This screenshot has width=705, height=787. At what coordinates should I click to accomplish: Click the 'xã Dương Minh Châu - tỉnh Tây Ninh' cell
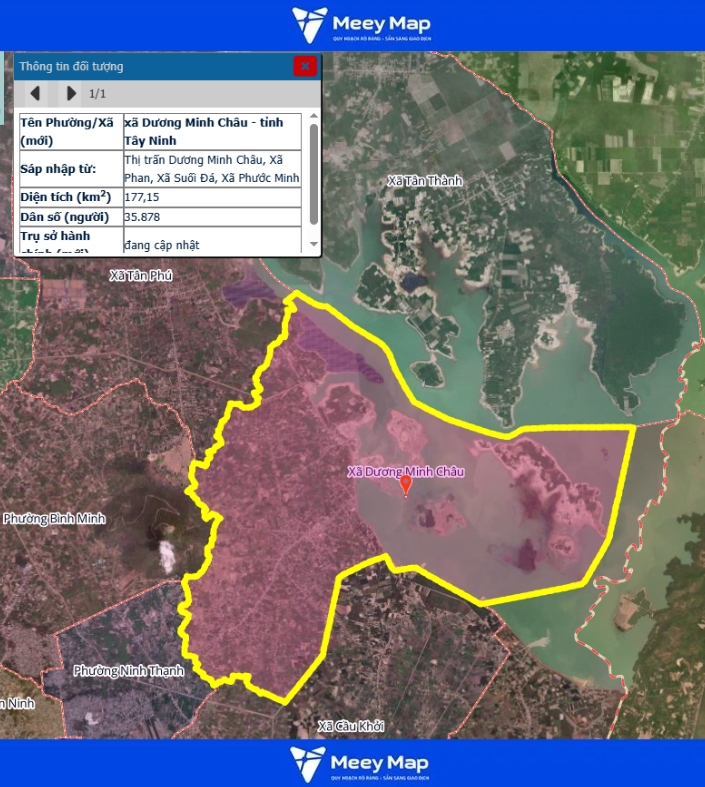point(211,131)
